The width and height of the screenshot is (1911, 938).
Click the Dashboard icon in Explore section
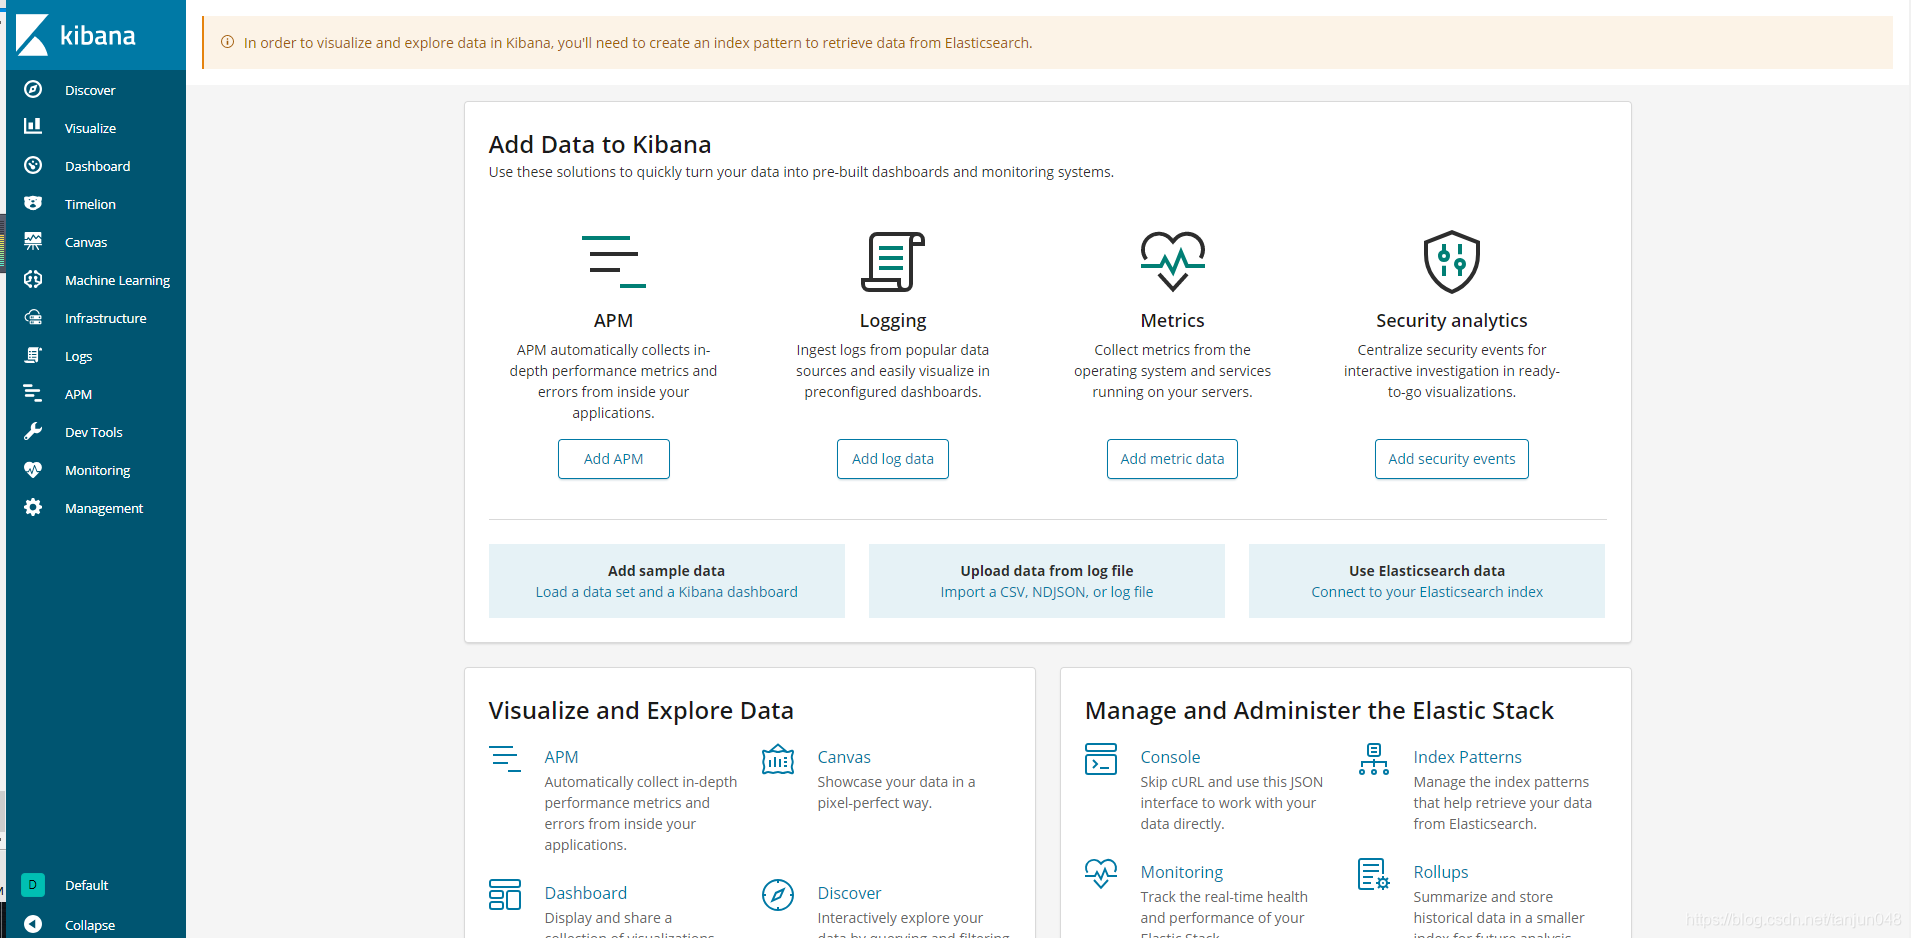click(505, 895)
